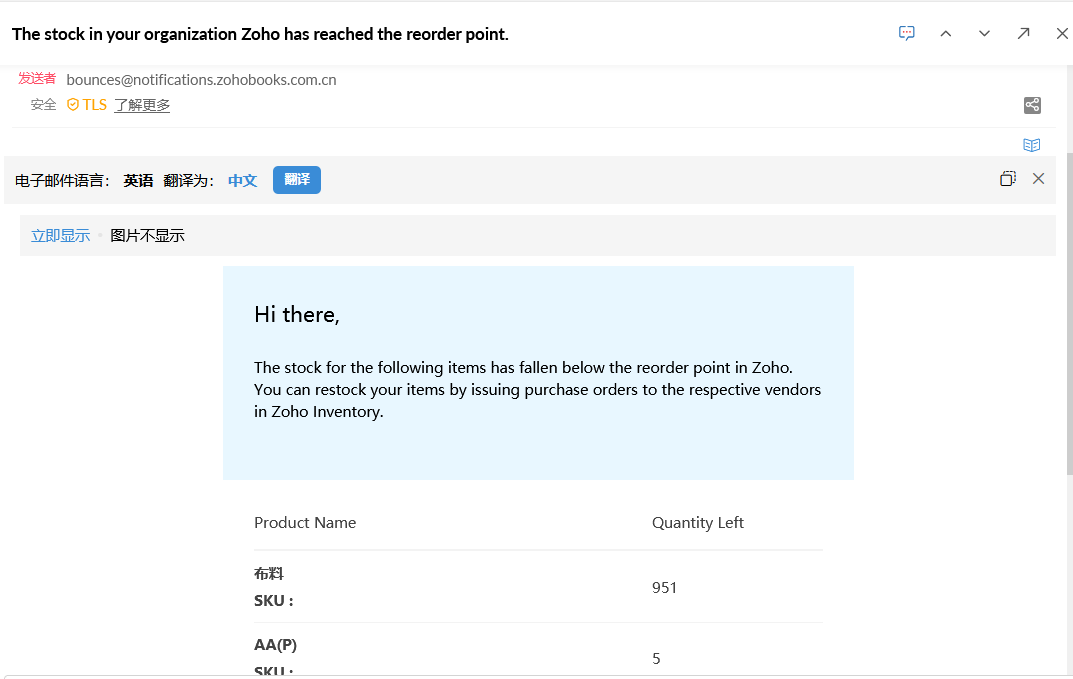Open email in new window arrow

coord(1023,33)
